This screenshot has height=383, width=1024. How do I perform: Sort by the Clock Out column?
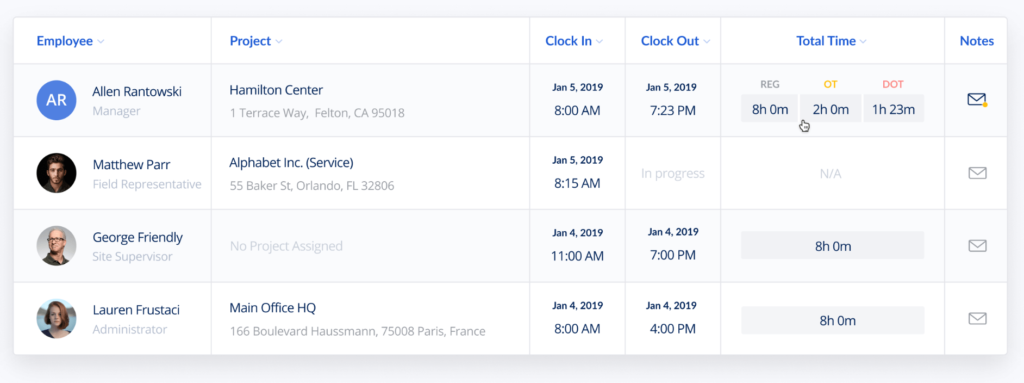tap(675, 41)
